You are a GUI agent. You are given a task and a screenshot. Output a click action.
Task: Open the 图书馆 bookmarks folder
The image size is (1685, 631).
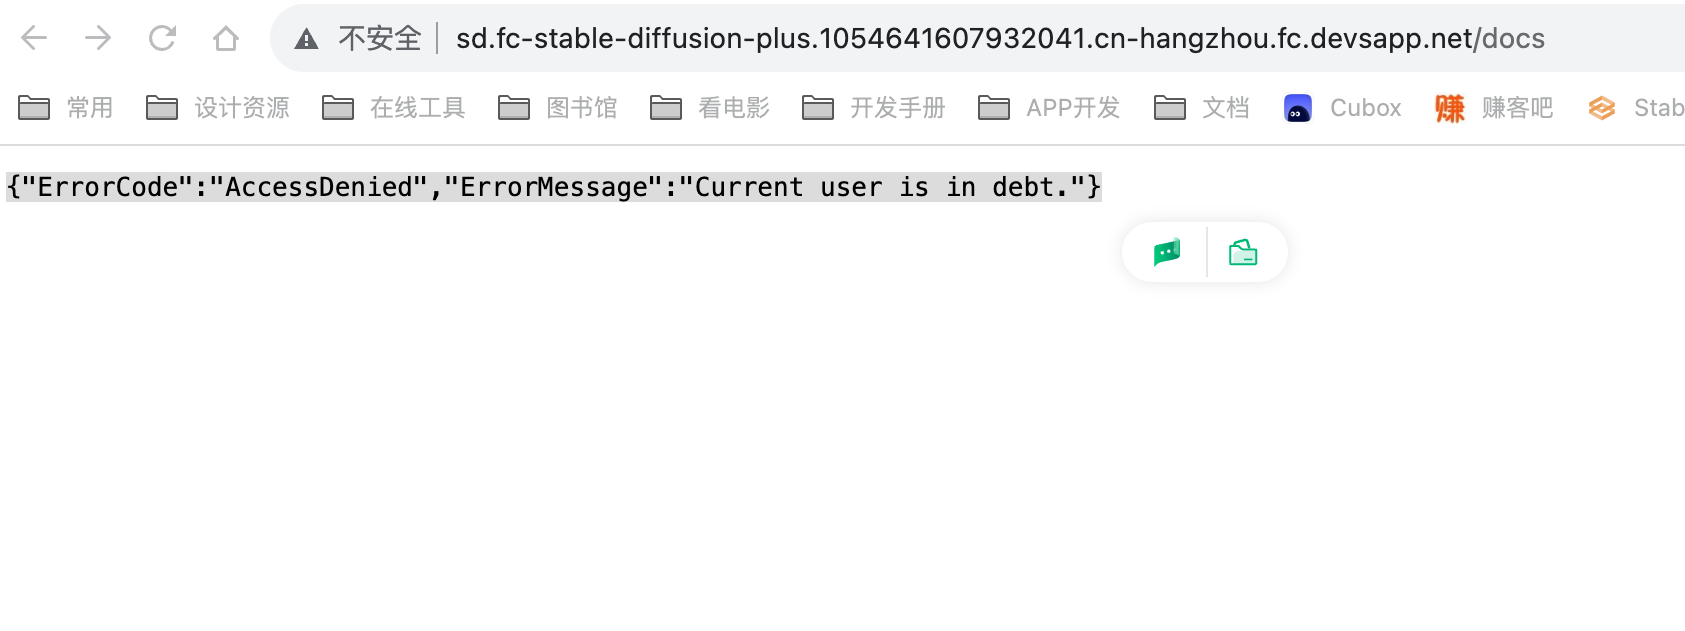[x=558, y=108]
